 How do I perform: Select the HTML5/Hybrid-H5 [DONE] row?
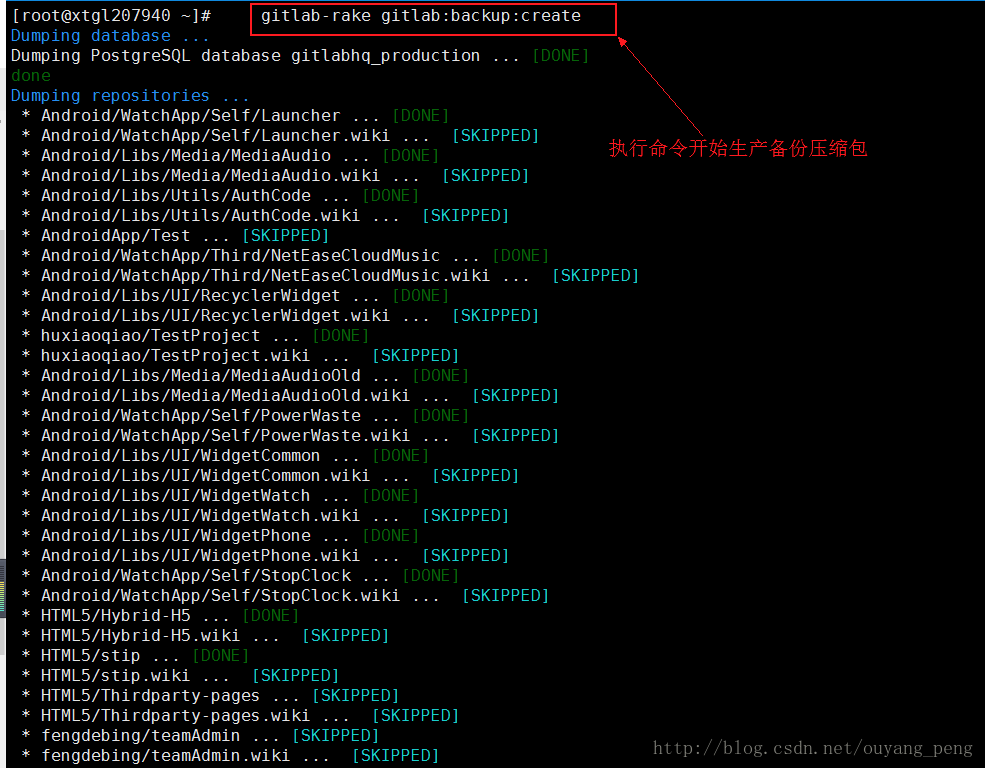click(x=160, y=616)
